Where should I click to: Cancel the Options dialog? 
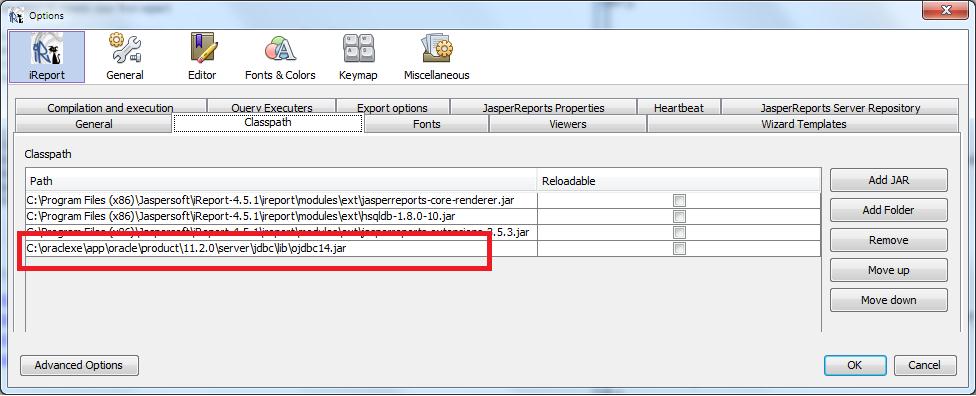pyautogui.click(x=924, y=365)
